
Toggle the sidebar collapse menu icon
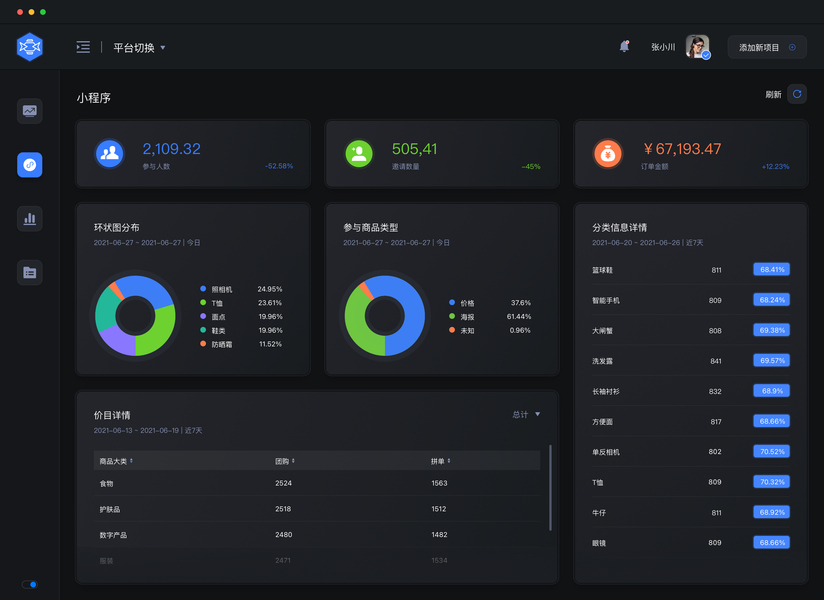pyautogui.click(x=83, y=47)
